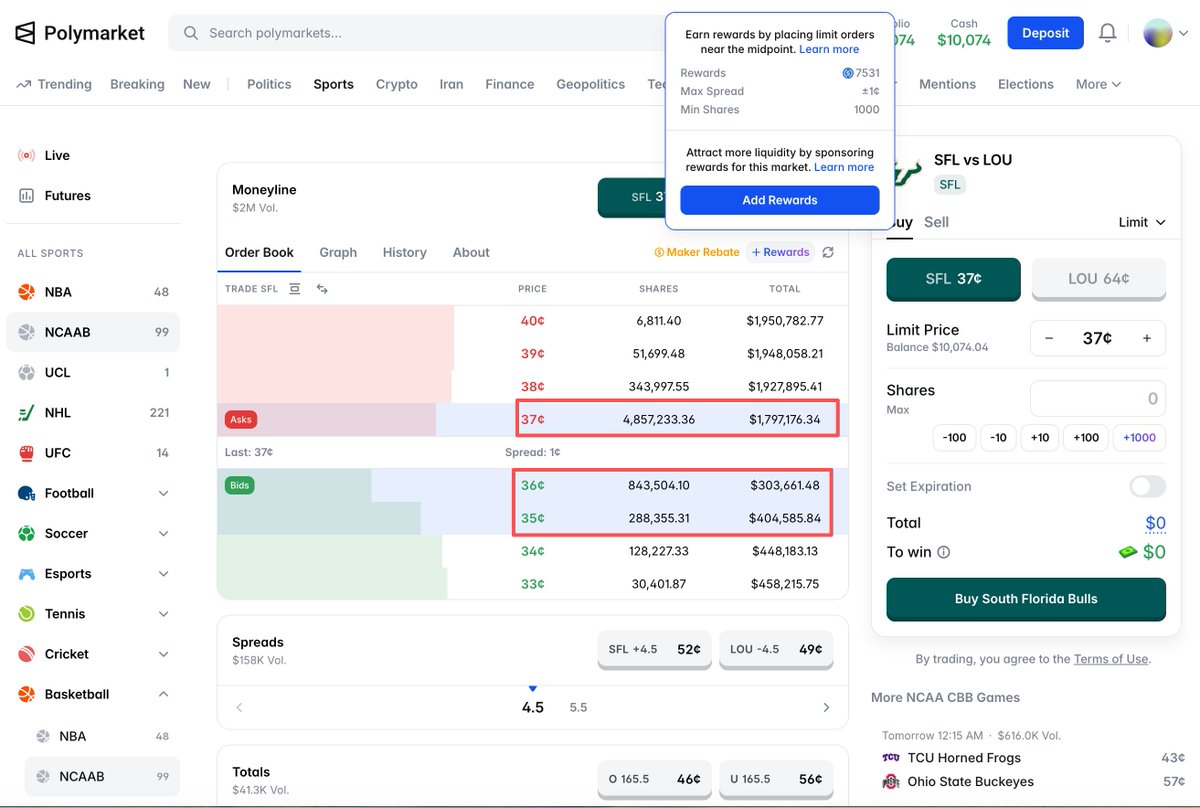
Task: Expand the Football sidebar section
Action: tap(164, 493)
